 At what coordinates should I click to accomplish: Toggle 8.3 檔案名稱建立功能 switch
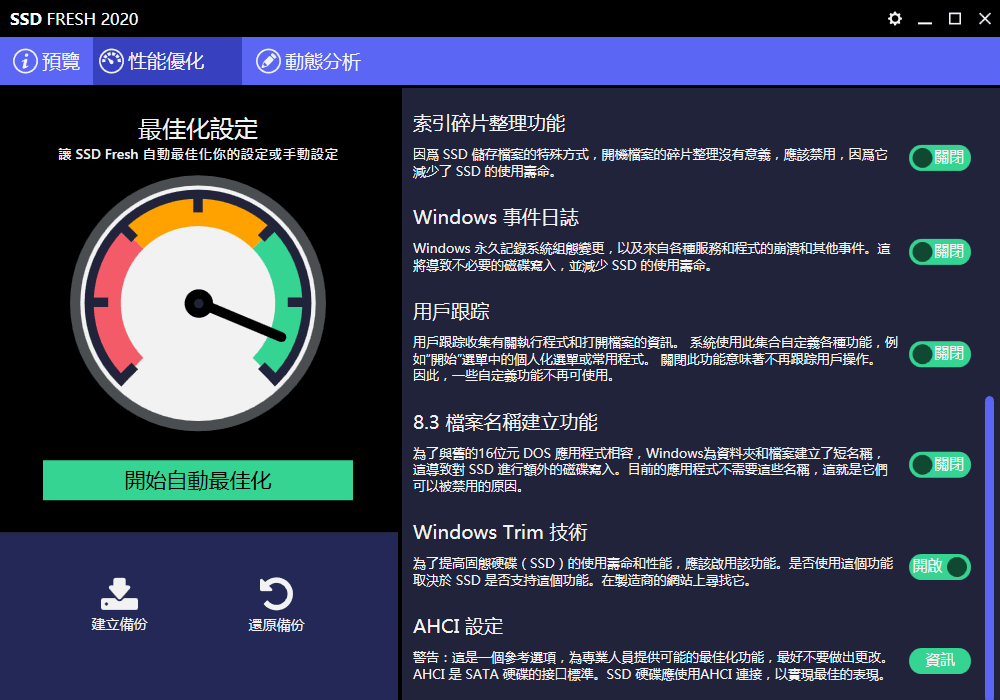tap(939, 465)
